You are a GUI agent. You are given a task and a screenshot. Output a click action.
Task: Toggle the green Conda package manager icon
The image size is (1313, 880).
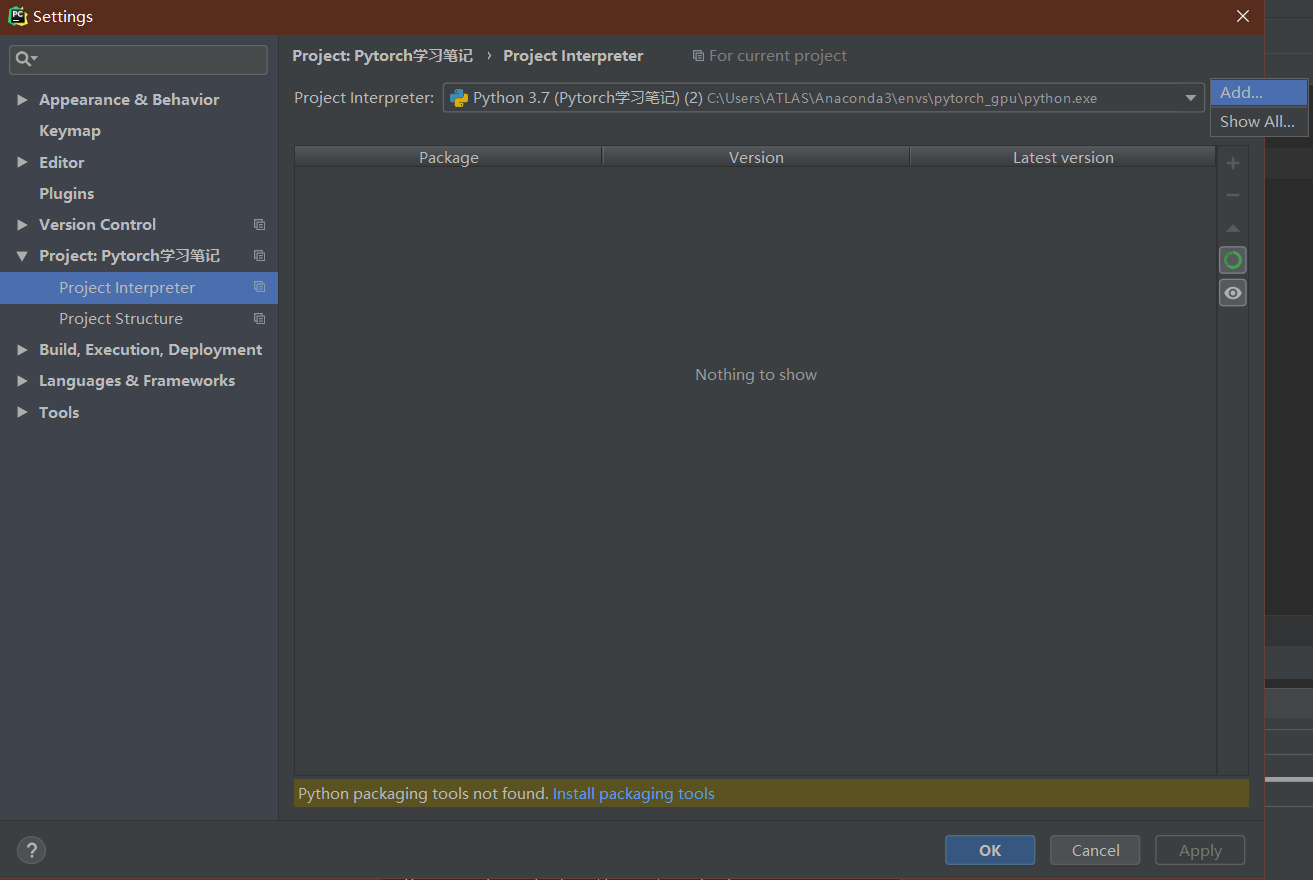[1233, 260]
